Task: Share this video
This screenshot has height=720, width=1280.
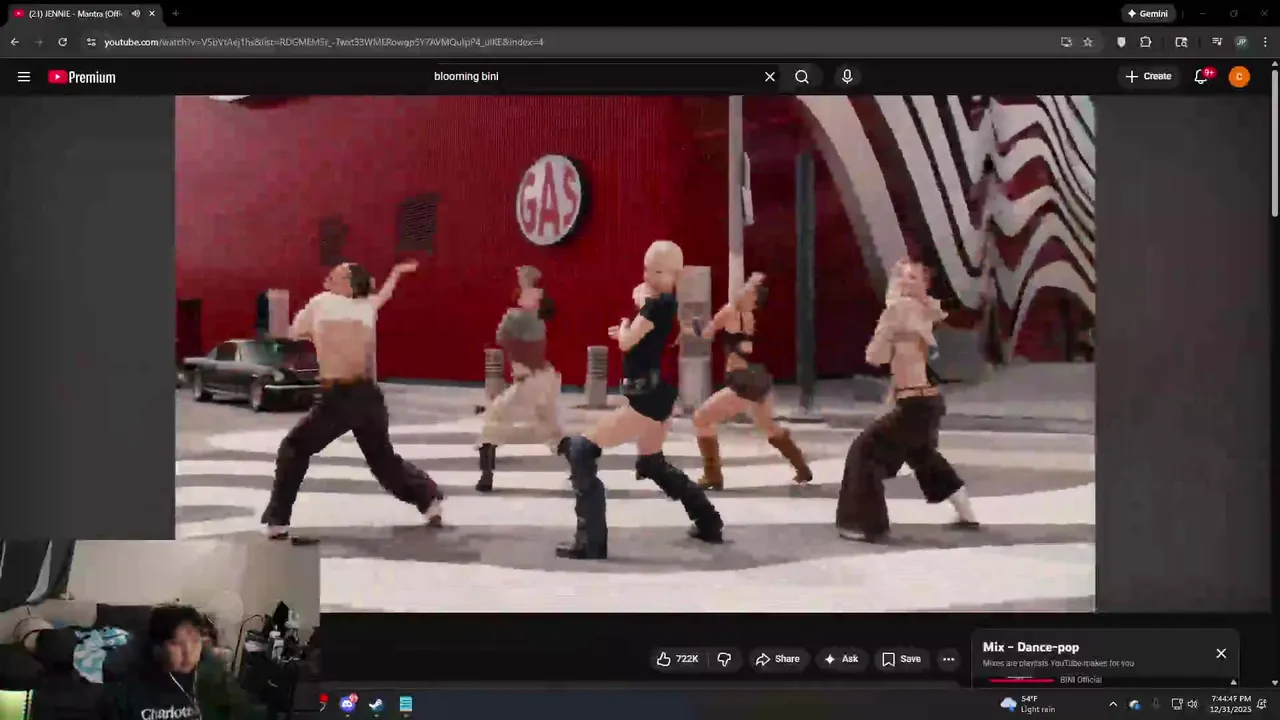Action: (x=778, y=659)
